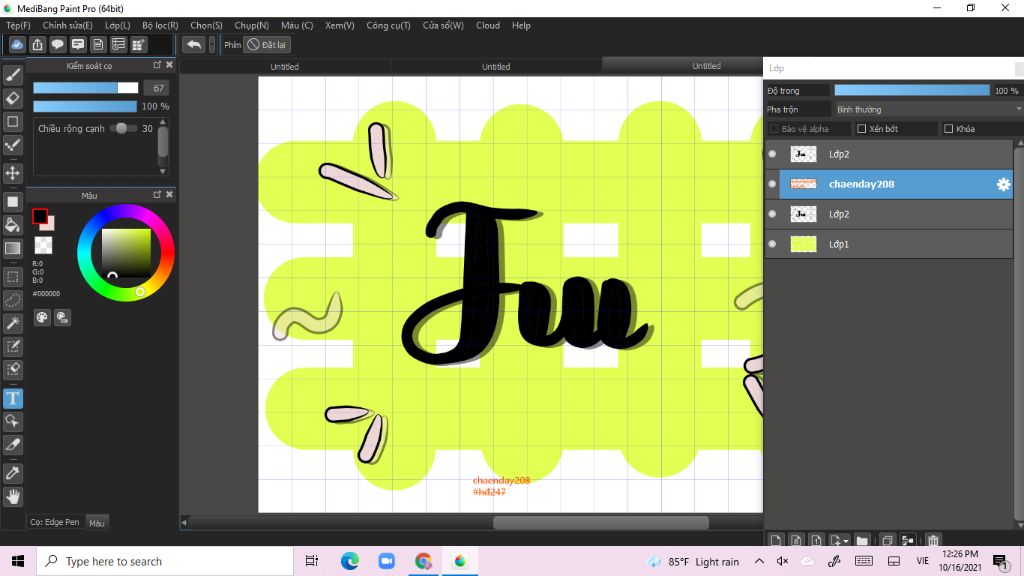Image resolution: width=1024 pixels, height=576 pixels.
Task: Select the Gradient tool
Action: tap(12, 248)
